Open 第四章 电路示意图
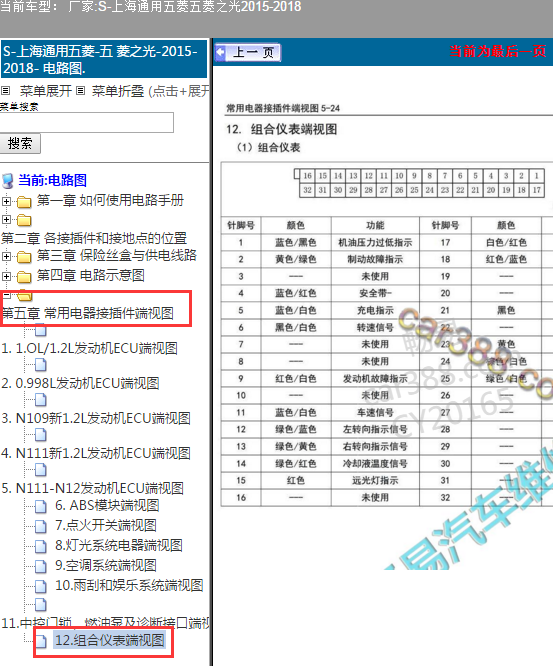Screen dimensions: 553x666 91,275
